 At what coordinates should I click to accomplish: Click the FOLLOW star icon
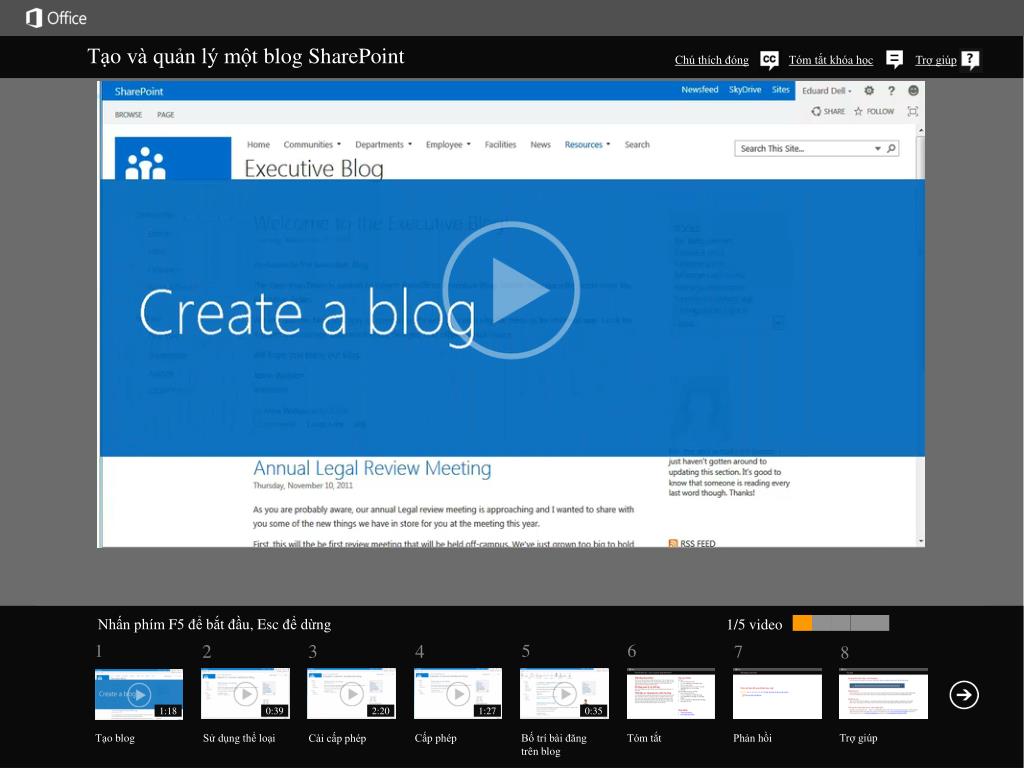click(x=858, y=112)
